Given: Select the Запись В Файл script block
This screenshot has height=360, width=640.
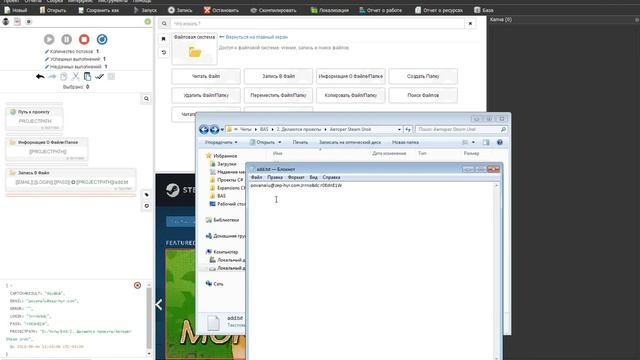Looking at the screenshot, I should click(71, 179).
